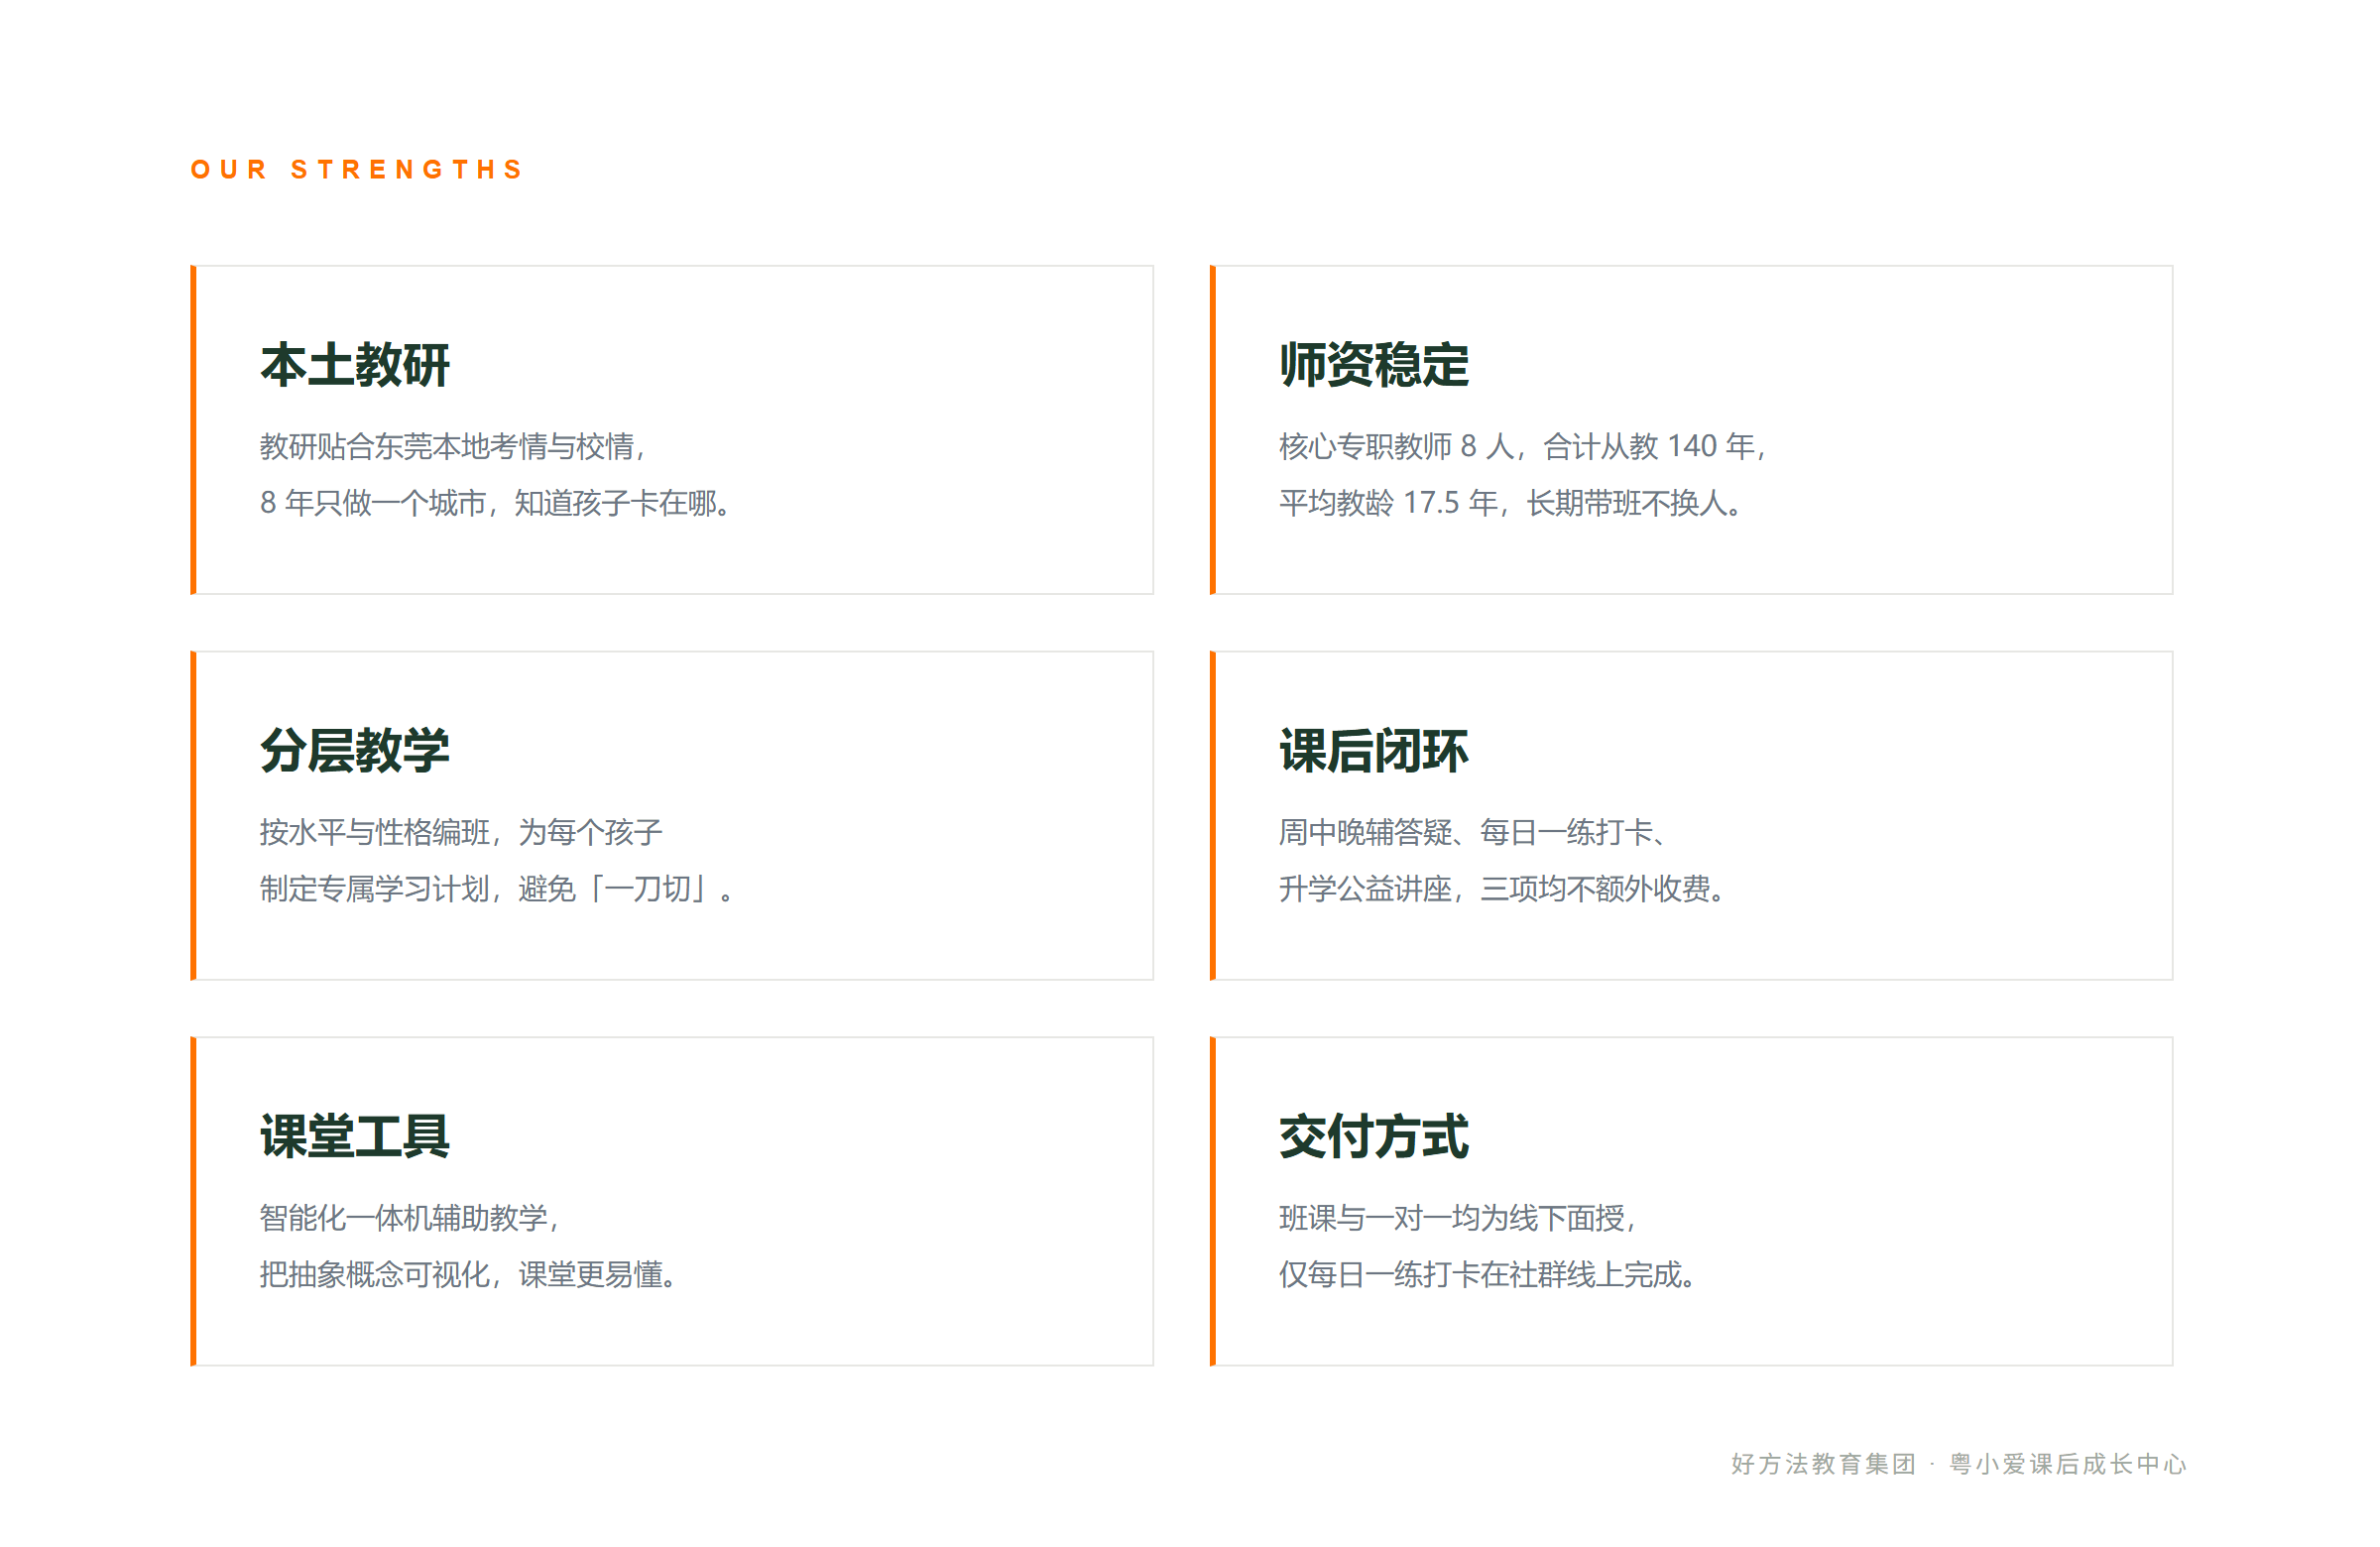Select the 交付方式 card title
Viewport: 2380px width, 1547px height.
pyautogui.click(x=1374, y=1137)
